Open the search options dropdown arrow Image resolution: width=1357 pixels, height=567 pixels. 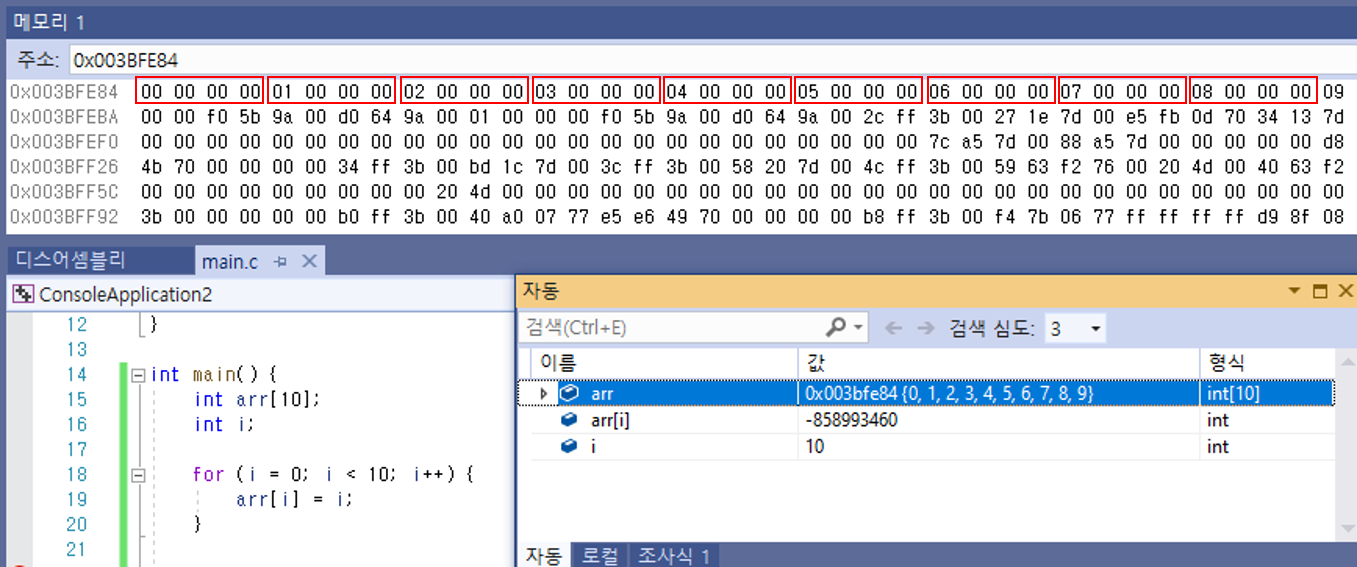pyautogui.click(x=860, y=328)
